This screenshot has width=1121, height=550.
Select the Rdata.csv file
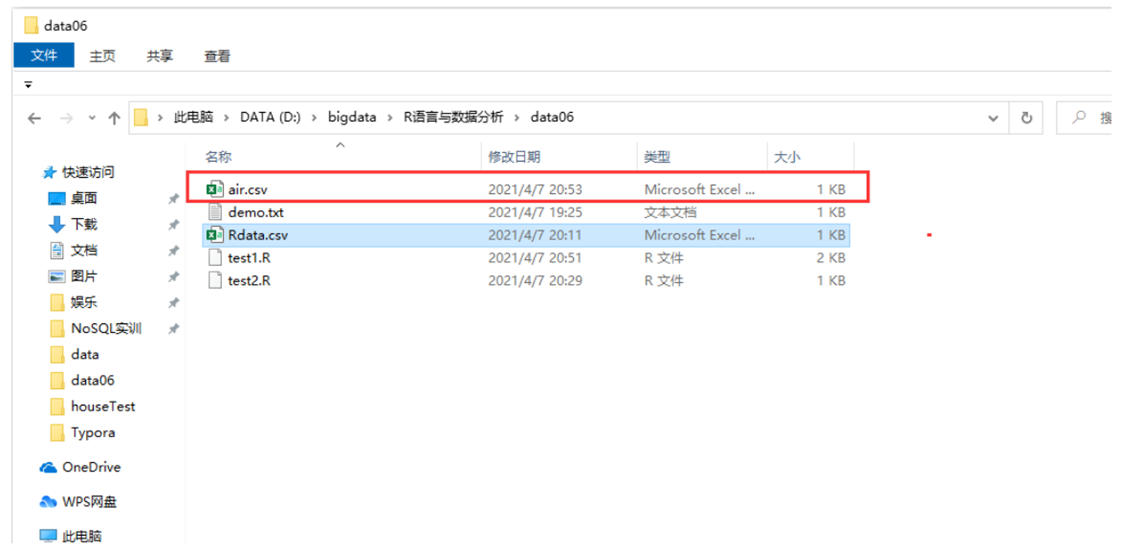527,235
